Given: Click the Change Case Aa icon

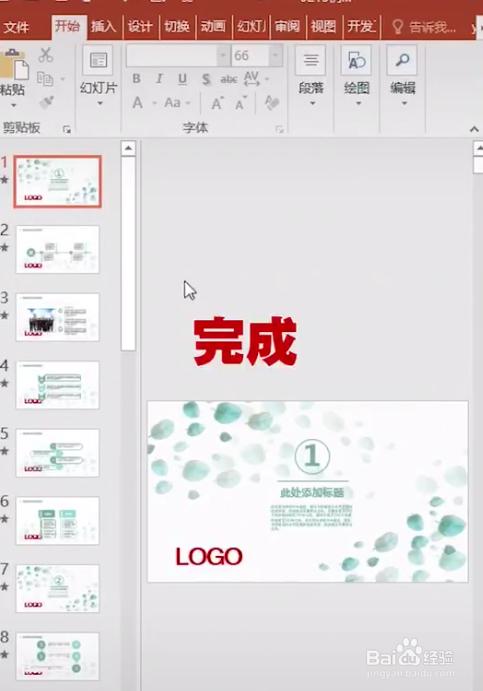Looking at the screenshot, I should click(x=172, y=103).
